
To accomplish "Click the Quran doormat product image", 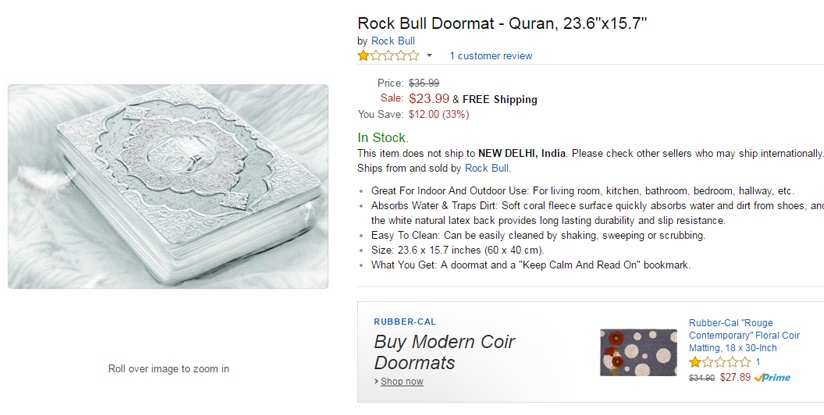I will click(168, 186).
